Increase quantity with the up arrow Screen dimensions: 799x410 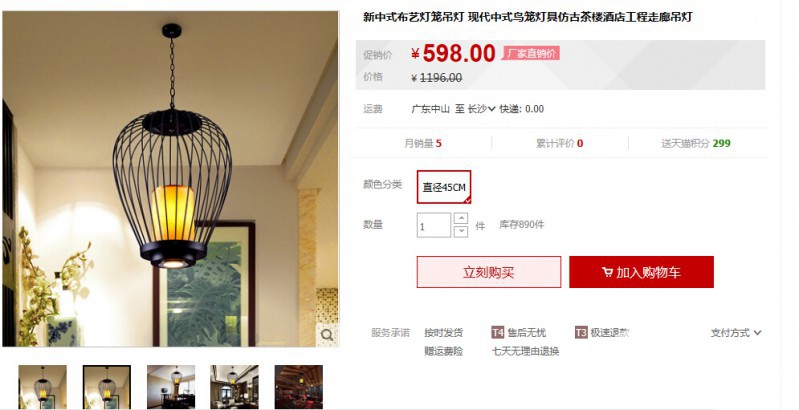click(x=461, y=218)
